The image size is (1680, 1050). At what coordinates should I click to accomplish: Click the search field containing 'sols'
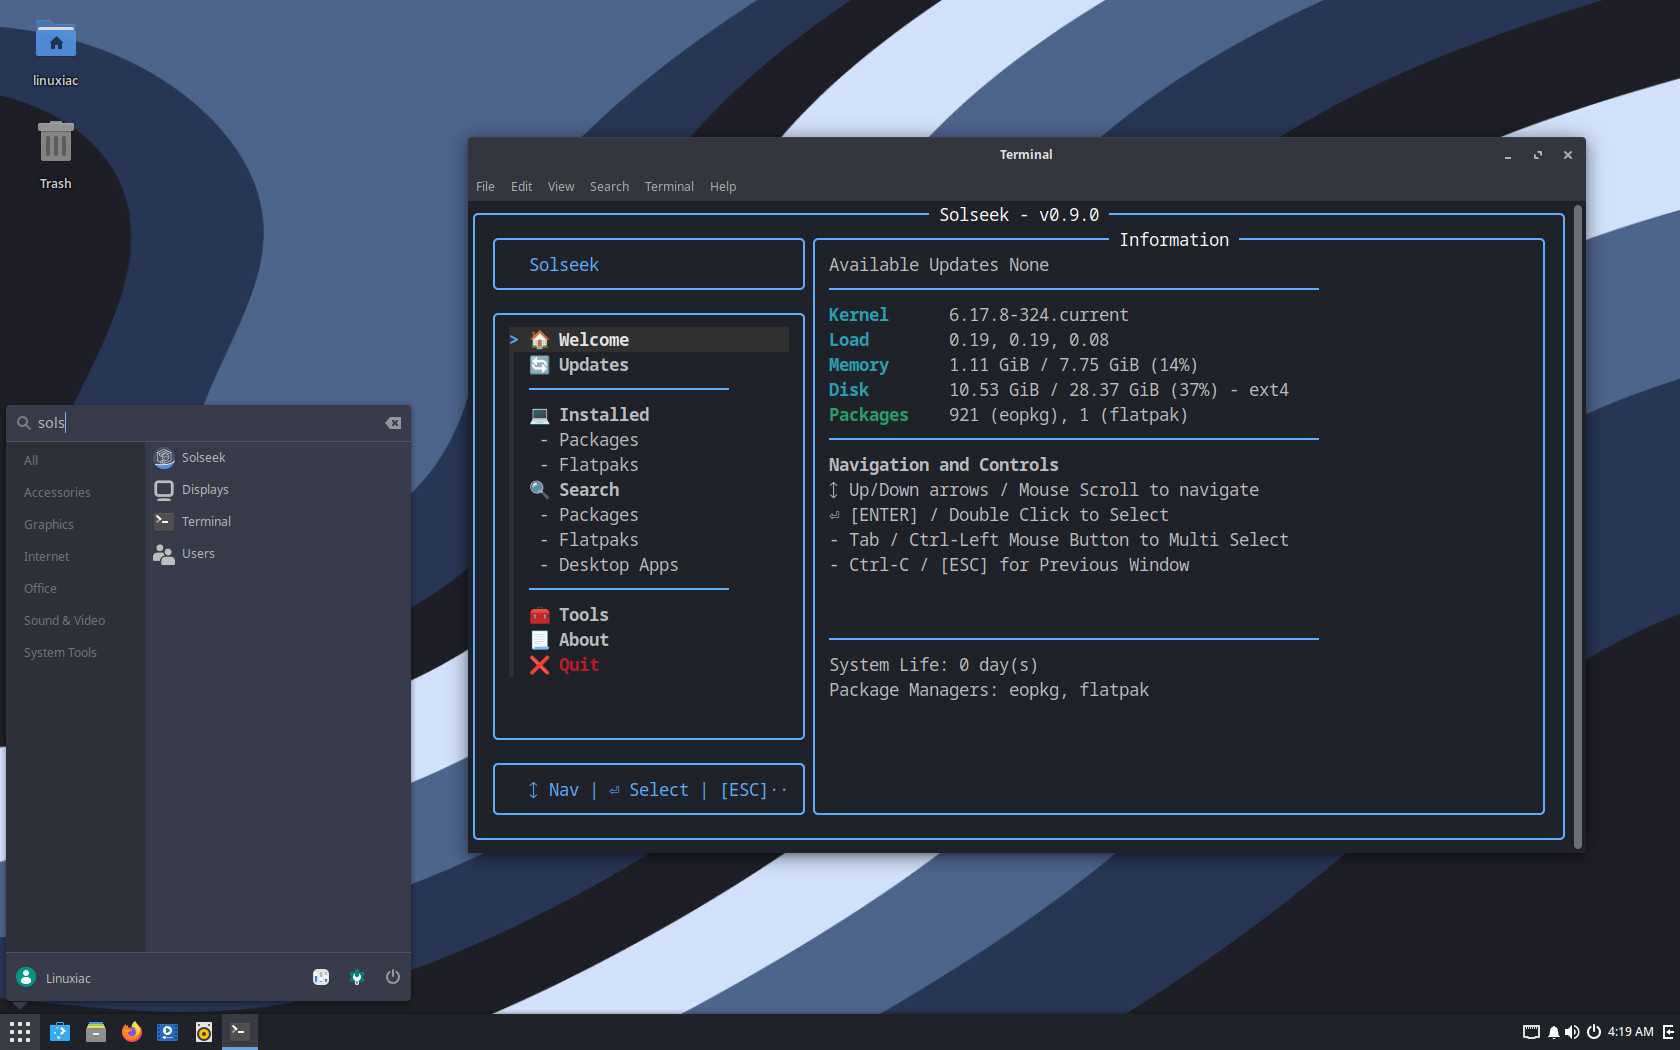click(200, 423)
